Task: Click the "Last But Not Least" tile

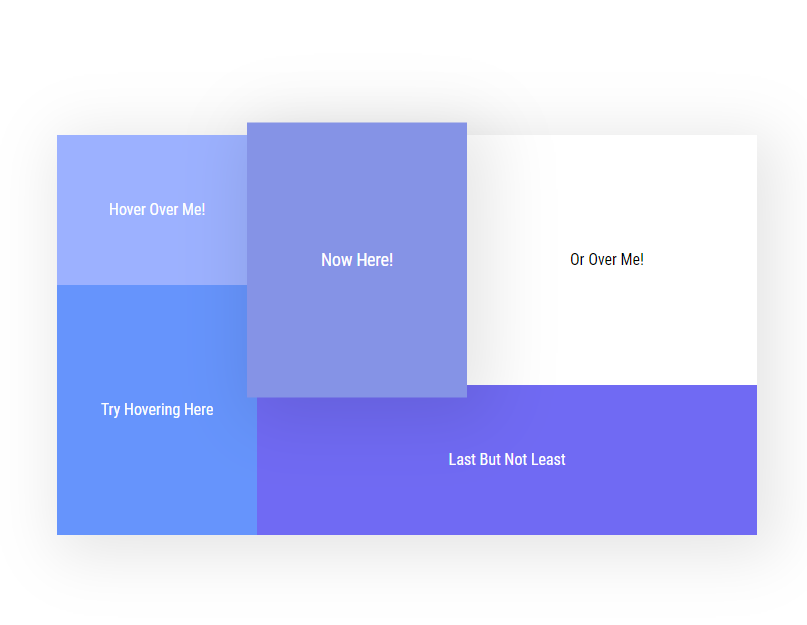Action: (x=506, y=459)
